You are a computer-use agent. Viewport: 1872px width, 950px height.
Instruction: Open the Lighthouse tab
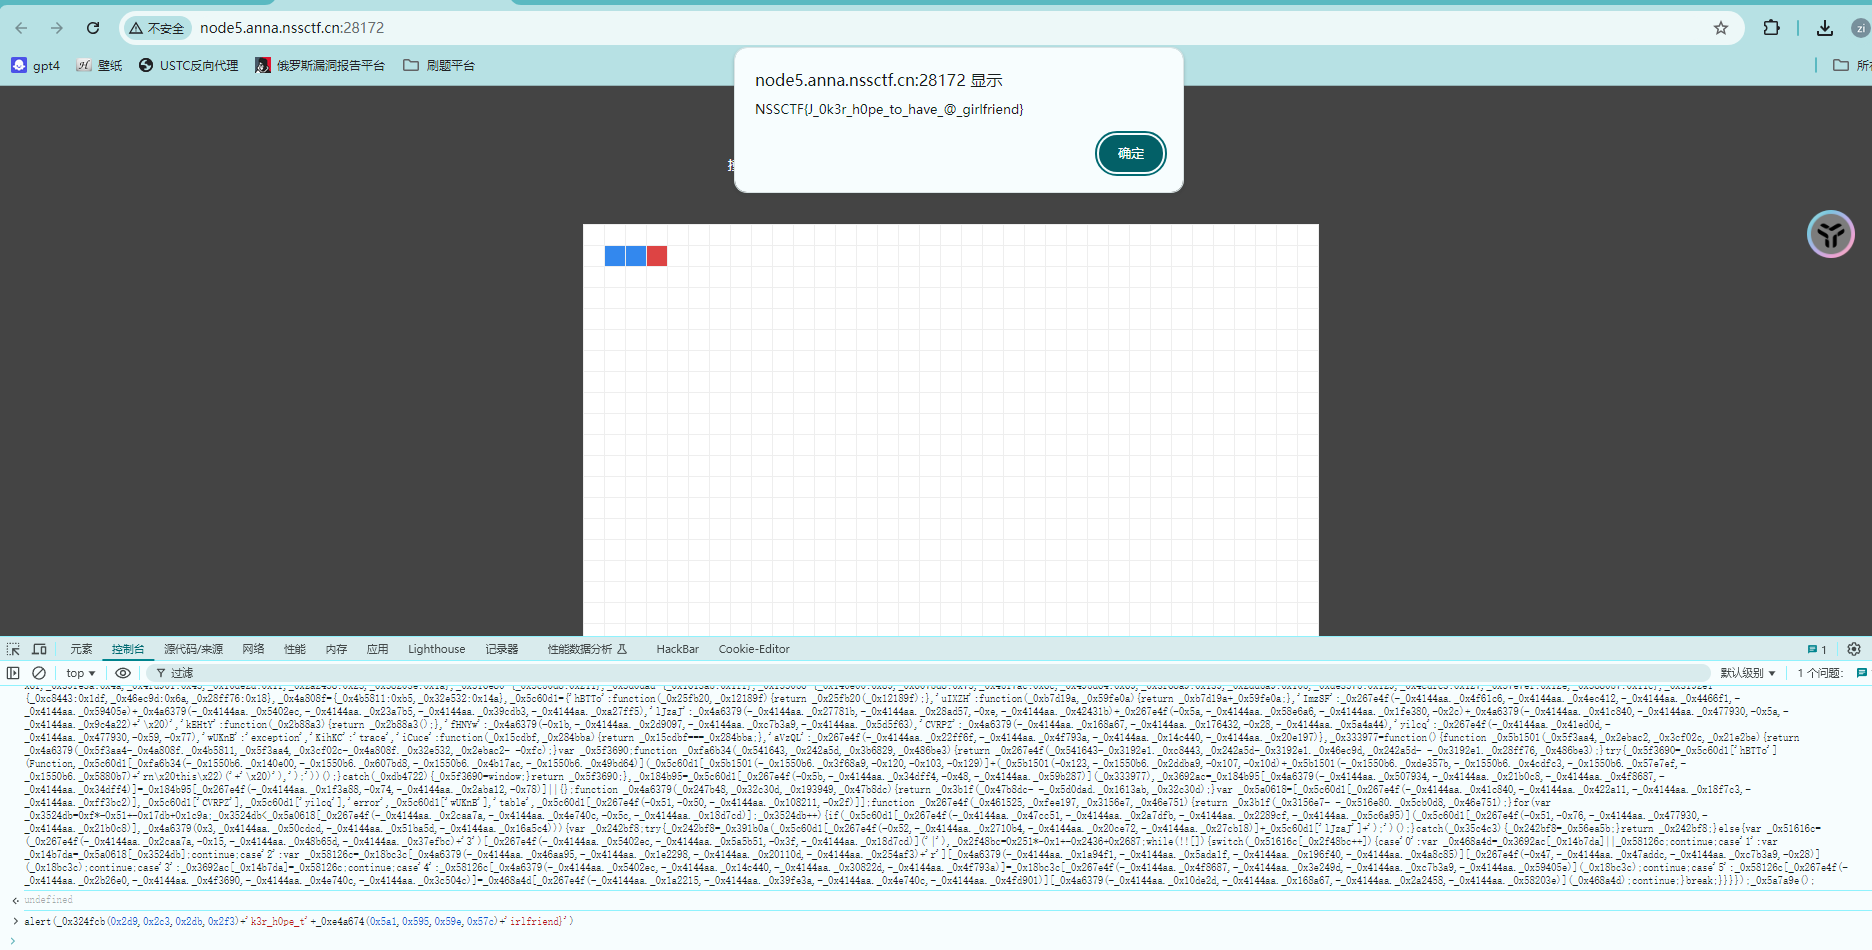(x=436, y=649)
